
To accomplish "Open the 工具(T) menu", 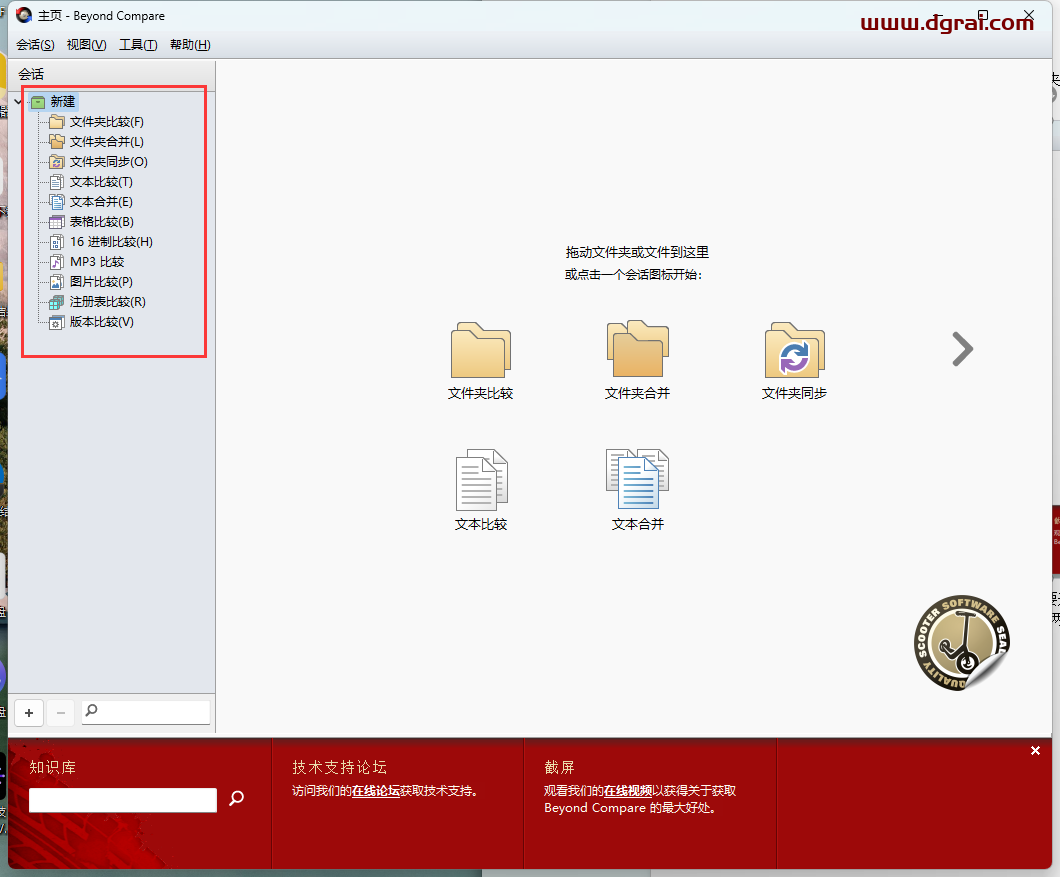I will pyautogui.click(x=138, y=45).
